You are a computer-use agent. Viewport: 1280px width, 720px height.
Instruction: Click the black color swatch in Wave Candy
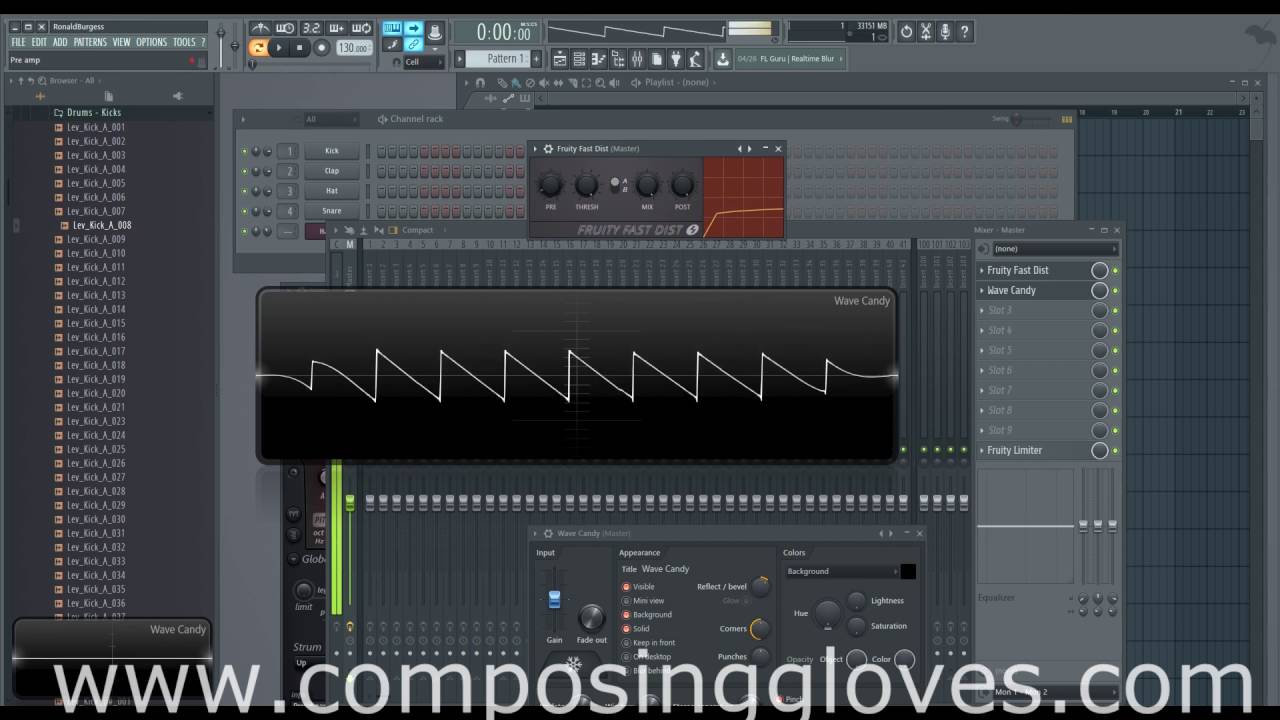[x=908, y=571]
